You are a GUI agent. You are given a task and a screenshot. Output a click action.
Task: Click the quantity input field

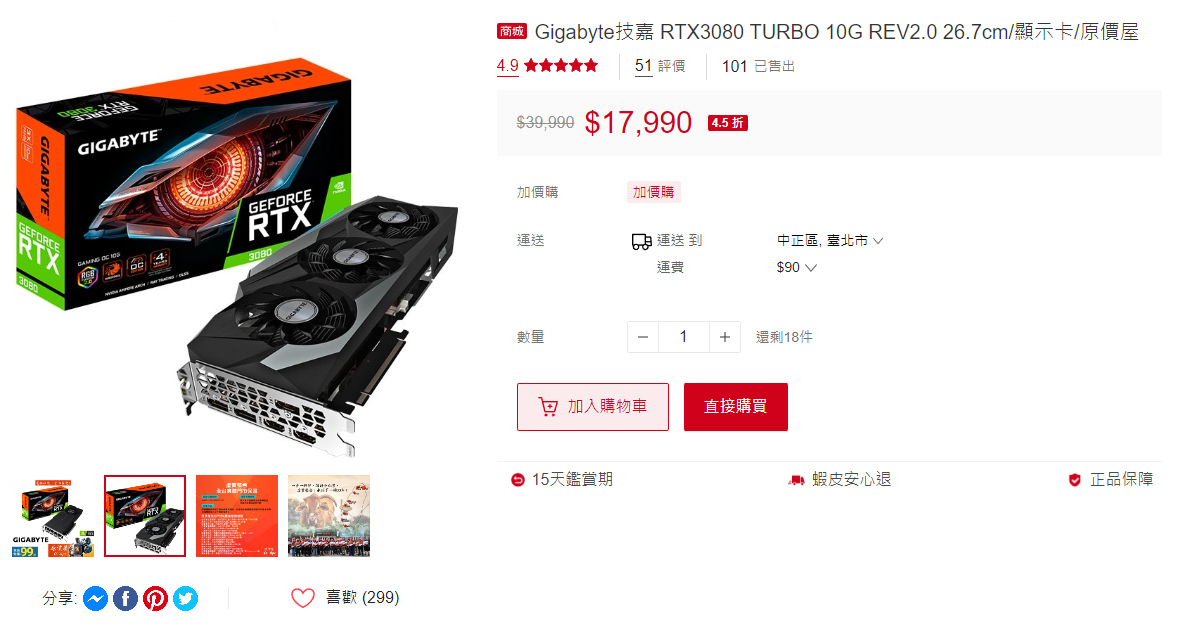(x=684, y=337)
